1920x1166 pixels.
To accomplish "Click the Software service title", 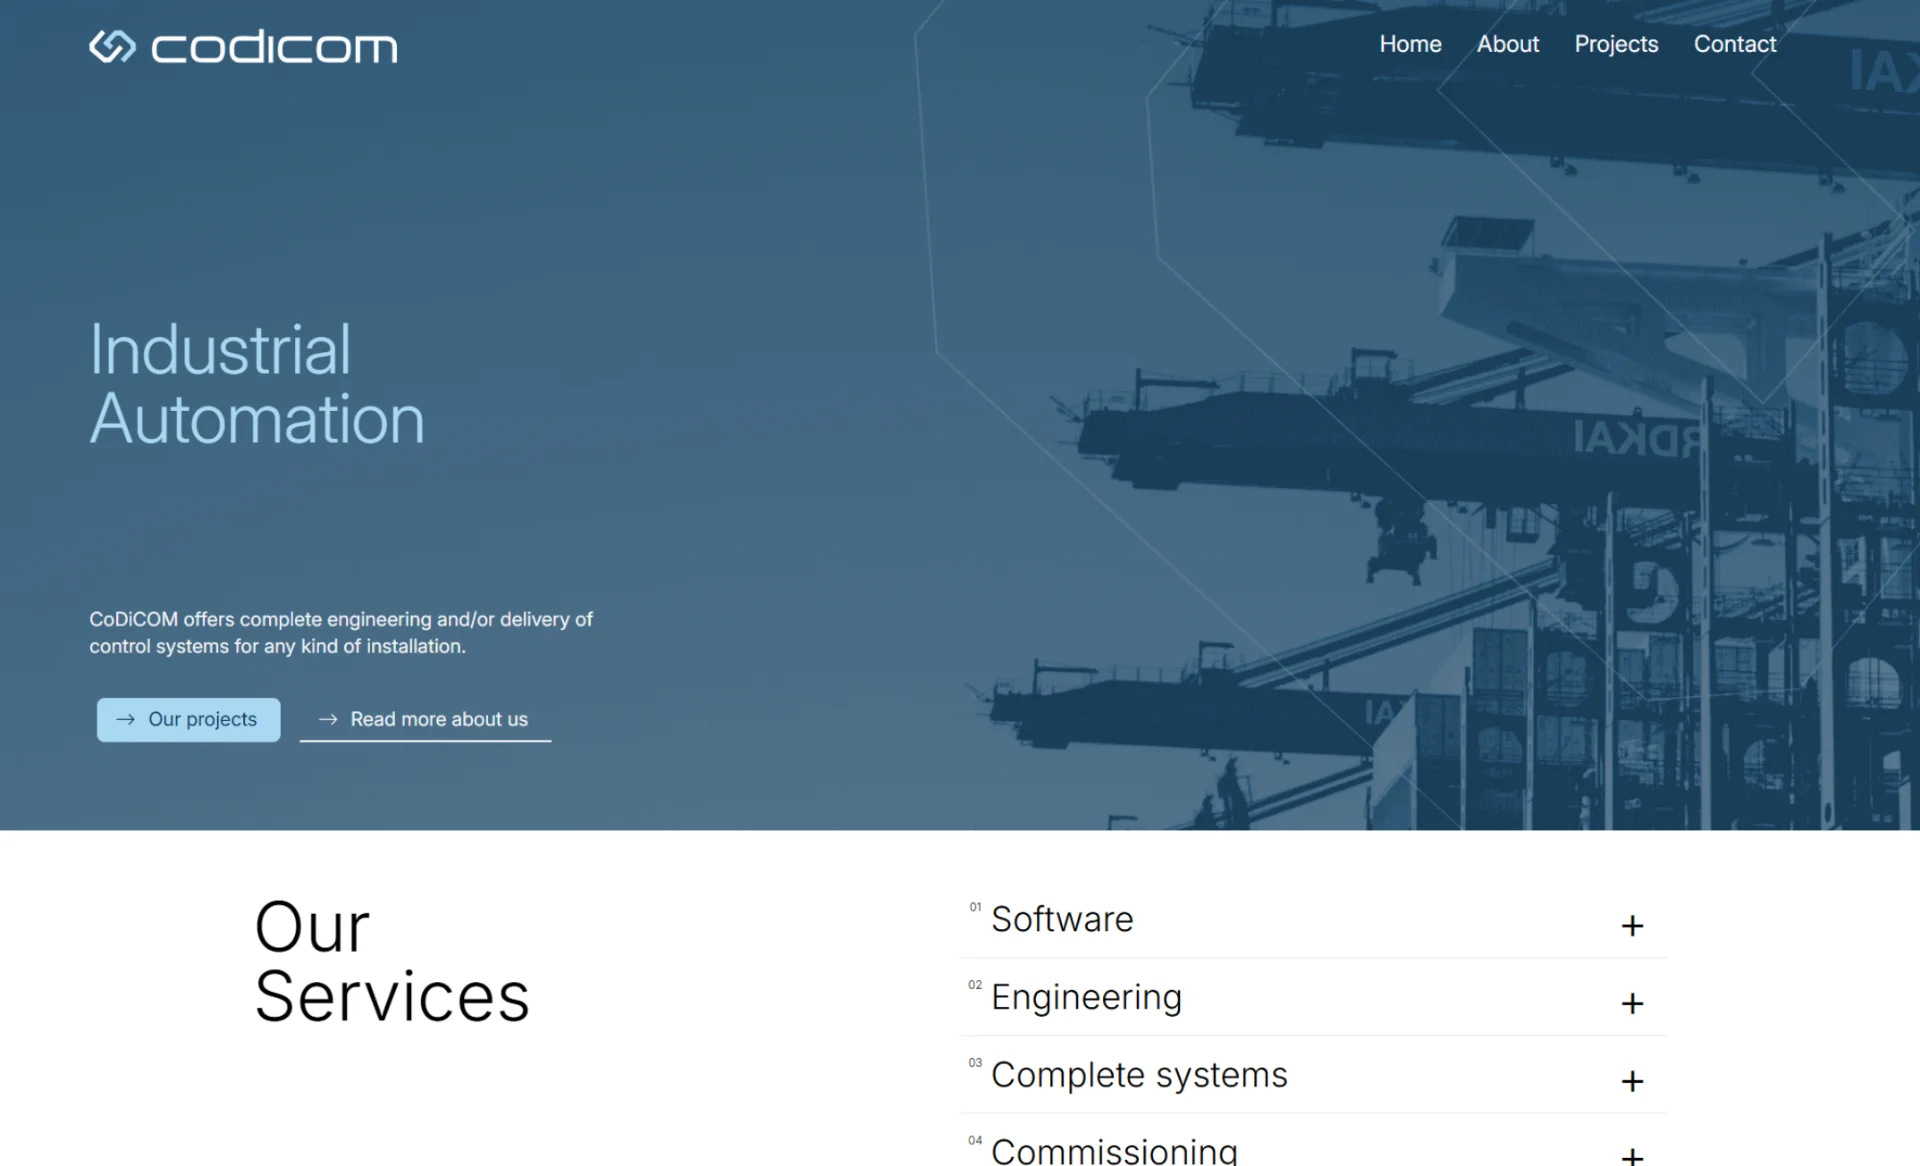I will [1061, 919].
